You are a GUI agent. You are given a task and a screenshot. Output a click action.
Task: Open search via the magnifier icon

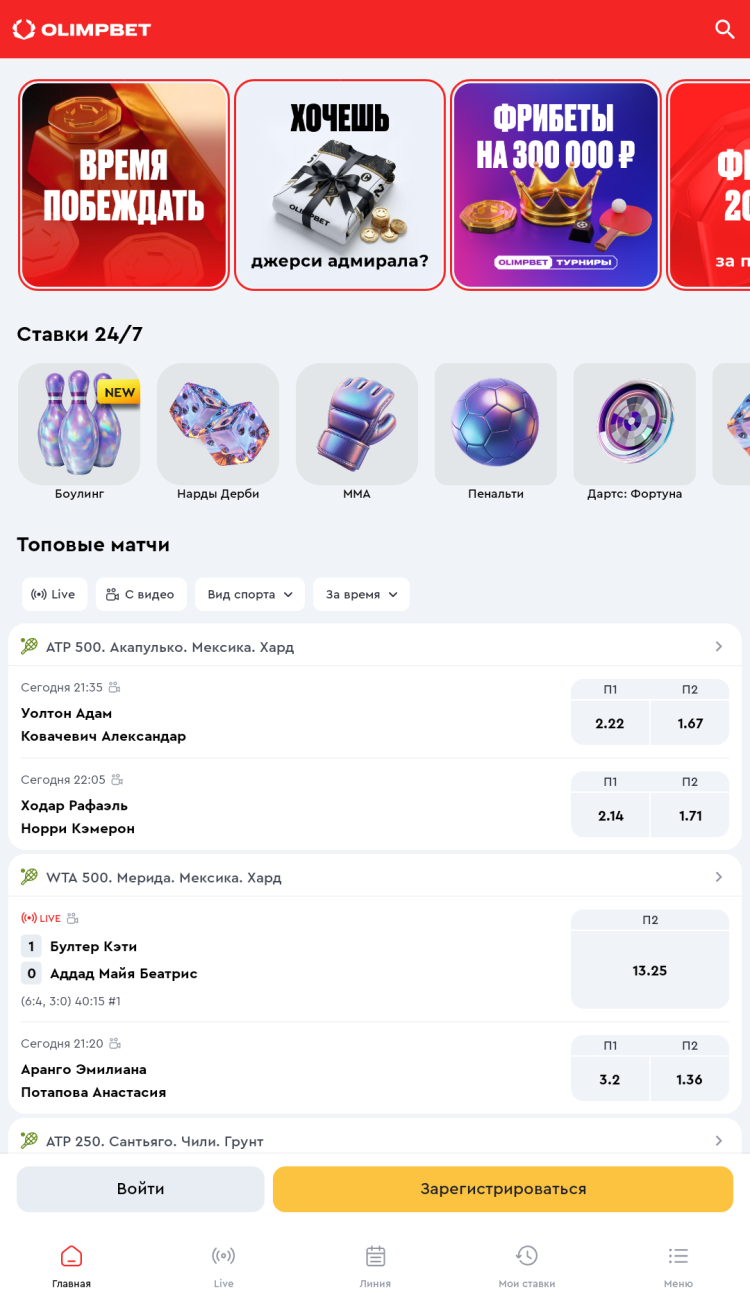(x=725, y=29)
